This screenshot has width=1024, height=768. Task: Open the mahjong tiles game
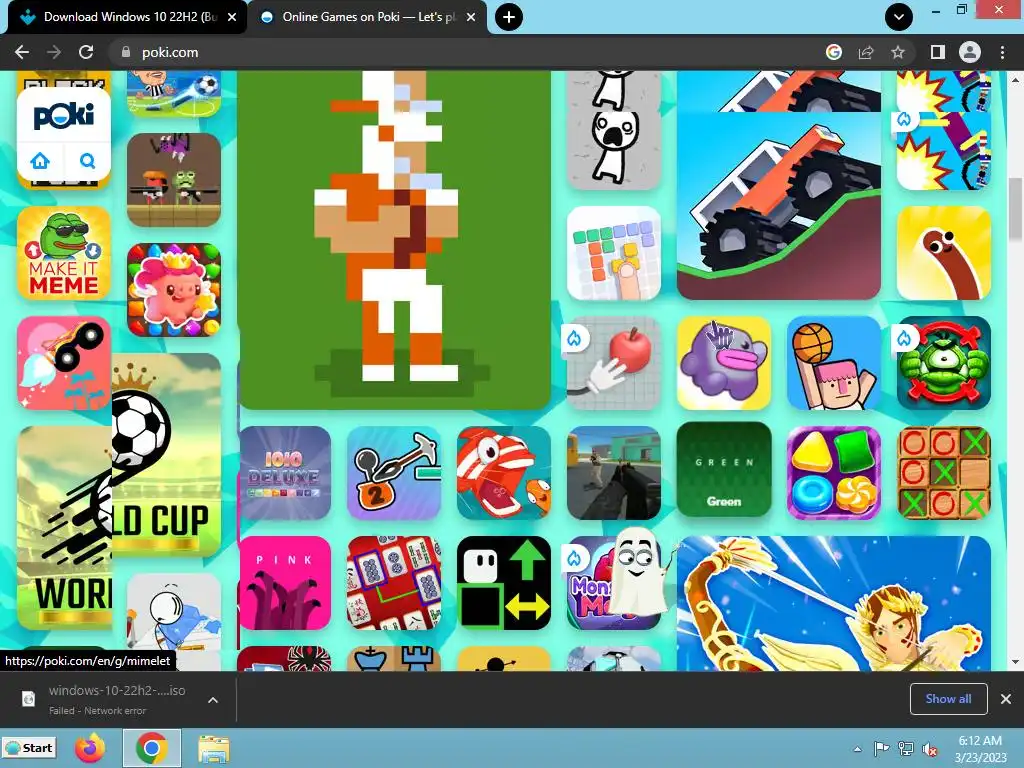click(x=394, y=583)
